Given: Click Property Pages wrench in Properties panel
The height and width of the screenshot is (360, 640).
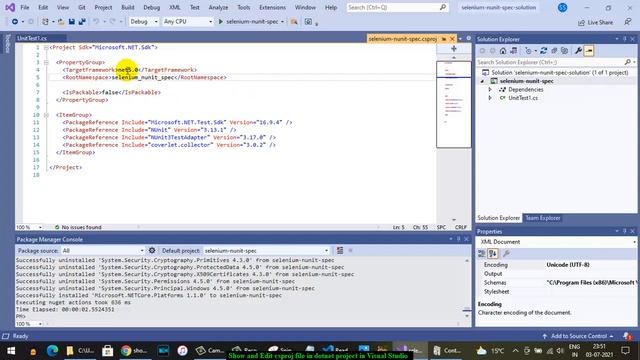Looking at the screenshot, I should (506, 253).
